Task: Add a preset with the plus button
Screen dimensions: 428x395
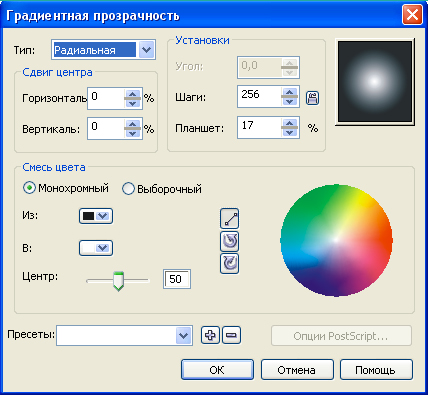Action: (x=210, y=335)
